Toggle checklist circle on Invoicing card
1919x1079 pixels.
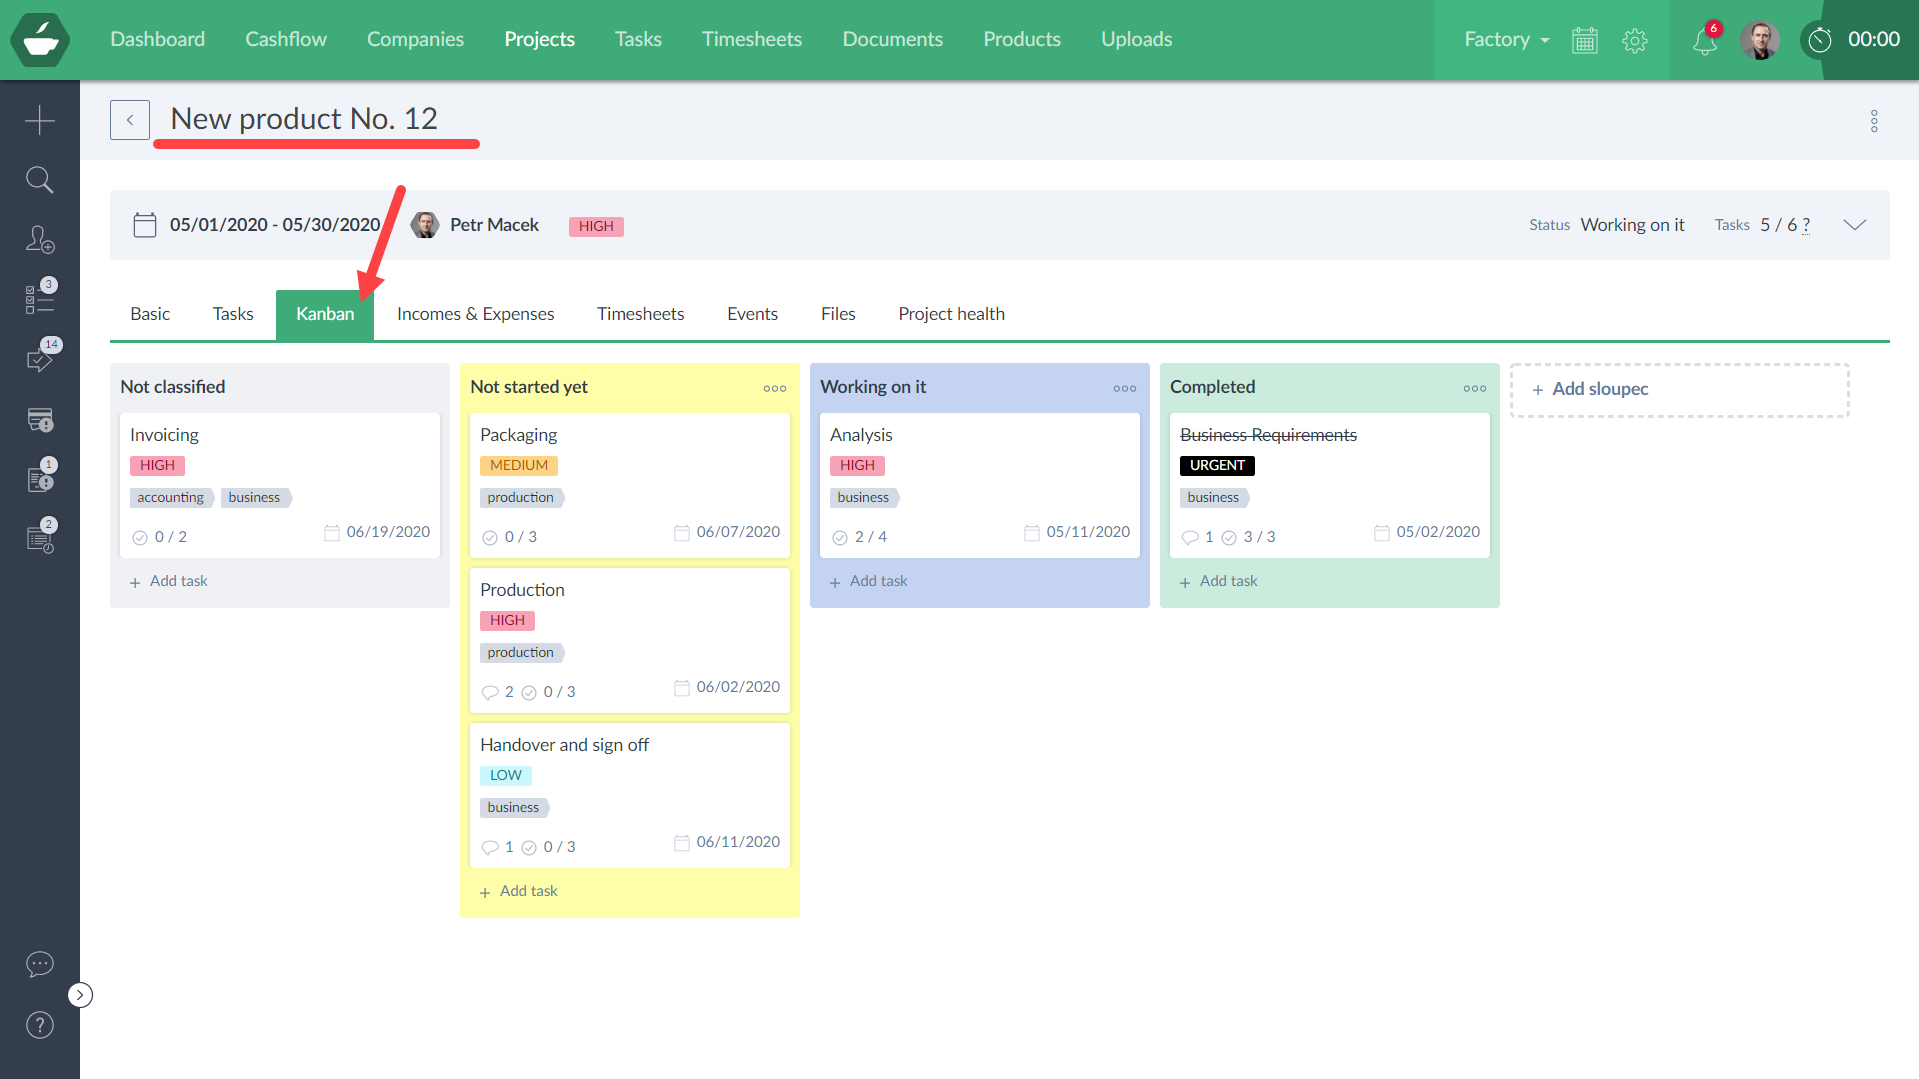[140, 538]
